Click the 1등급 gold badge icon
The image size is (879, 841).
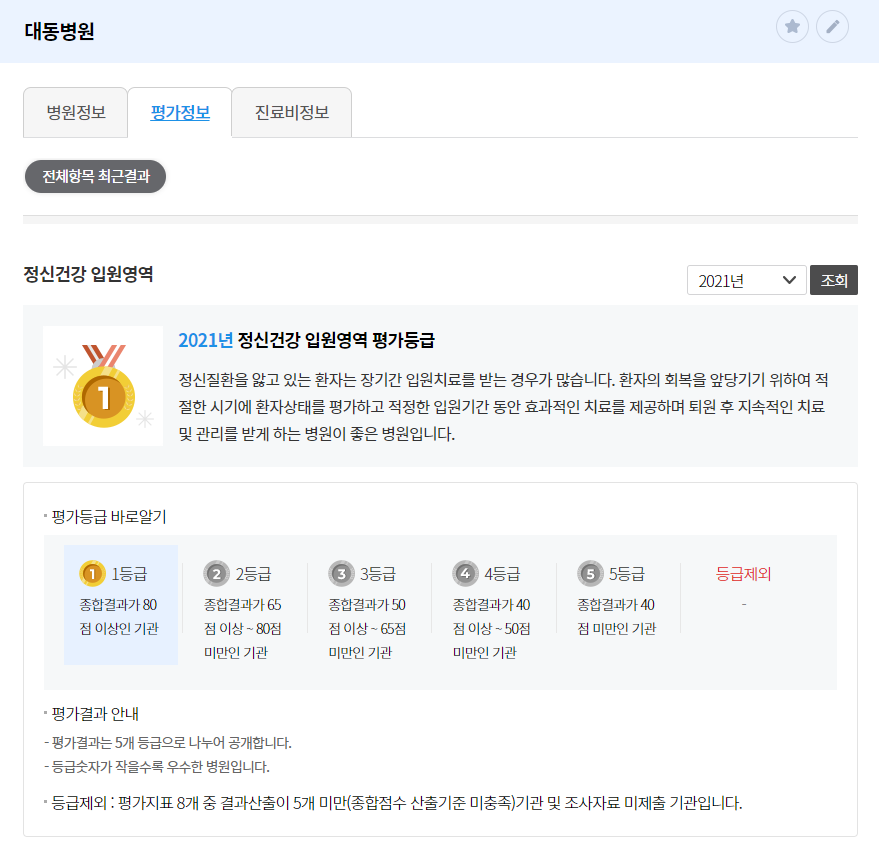91,573
